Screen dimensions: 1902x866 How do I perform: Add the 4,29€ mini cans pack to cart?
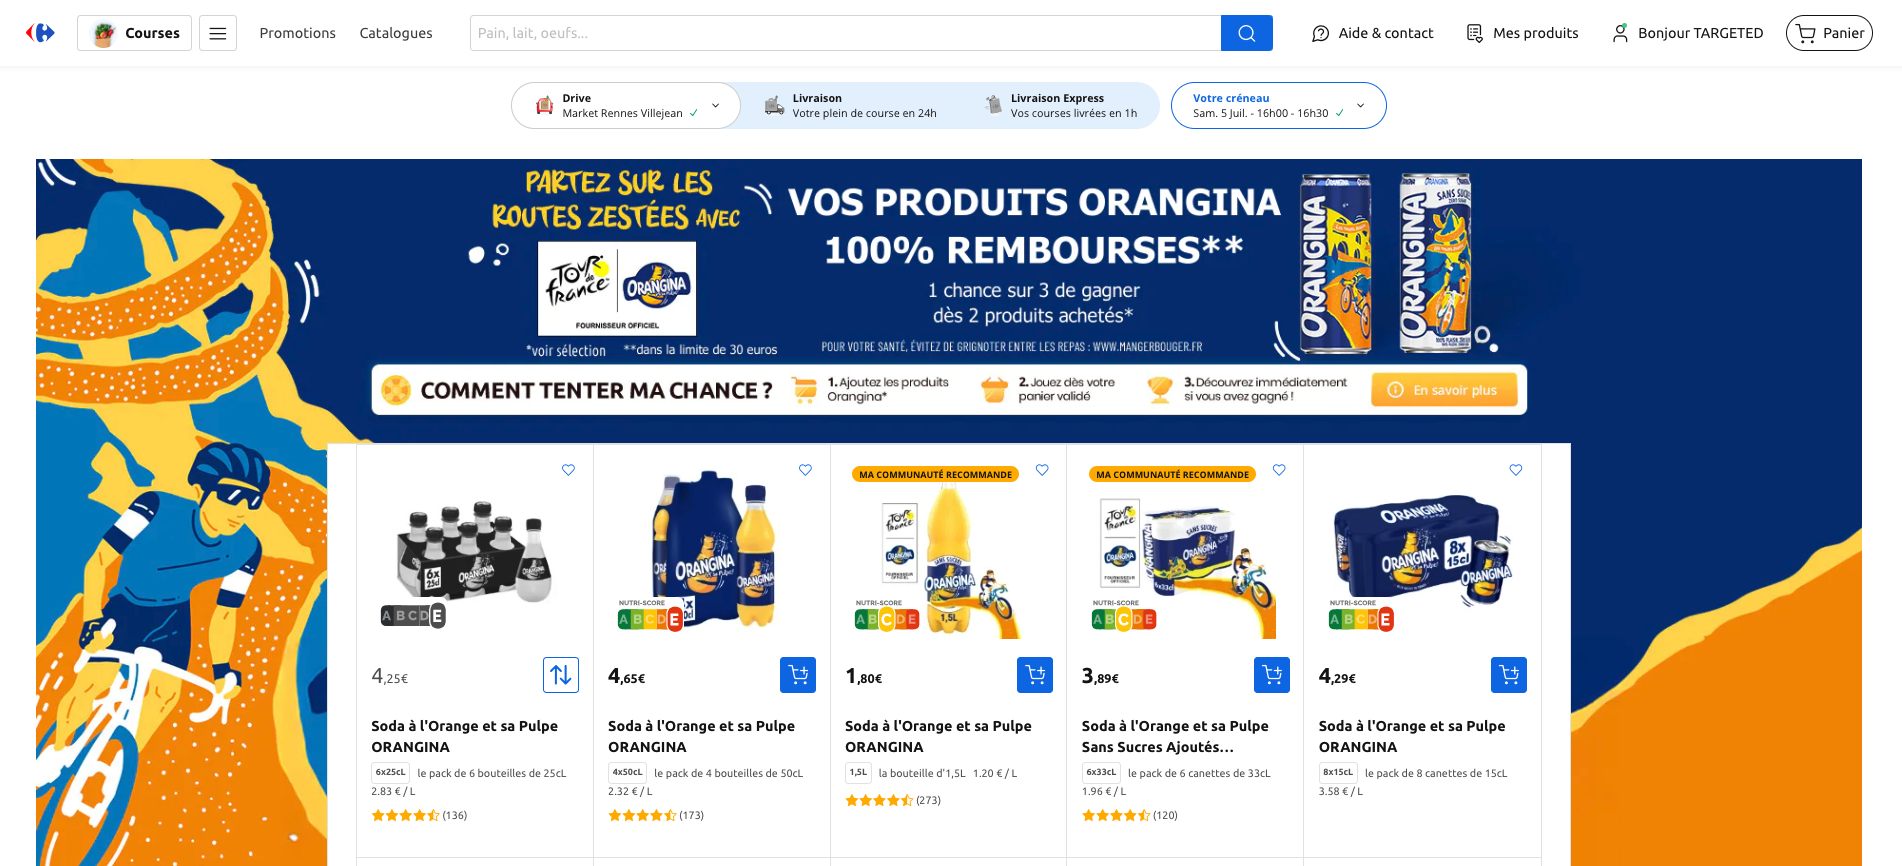point(1509,675)
